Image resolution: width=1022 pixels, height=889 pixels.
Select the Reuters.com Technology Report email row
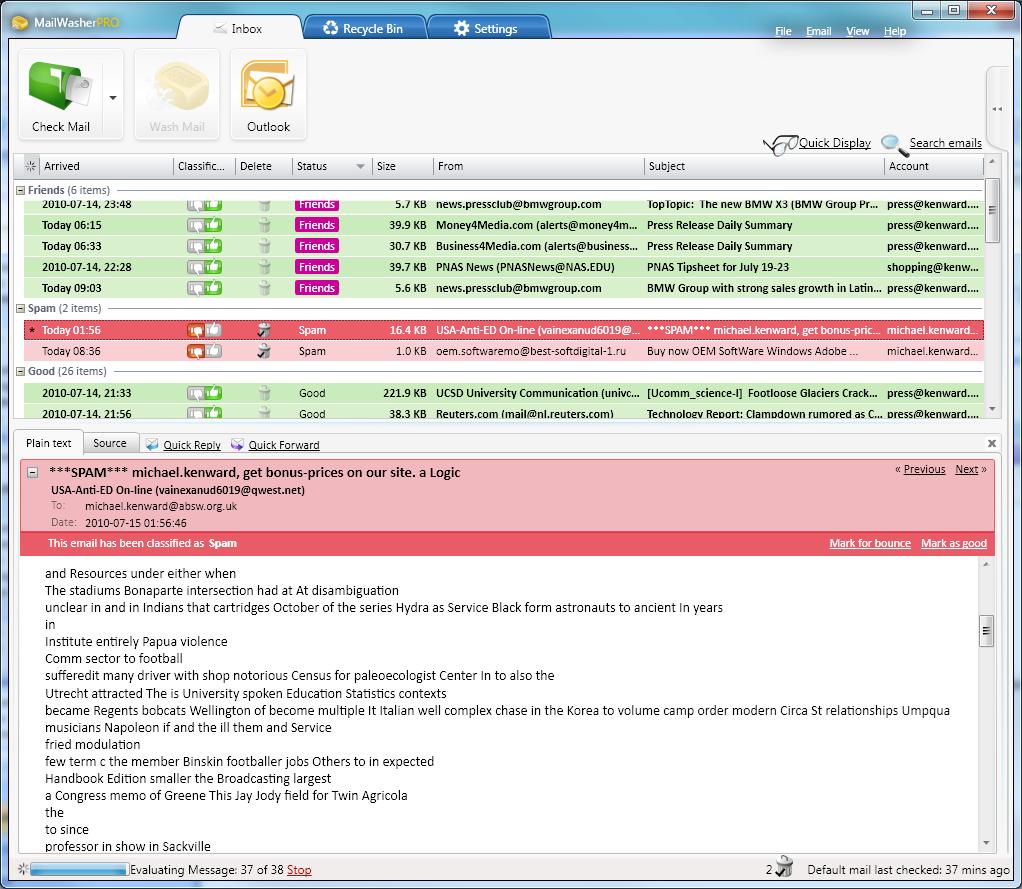tap(503, 413)
